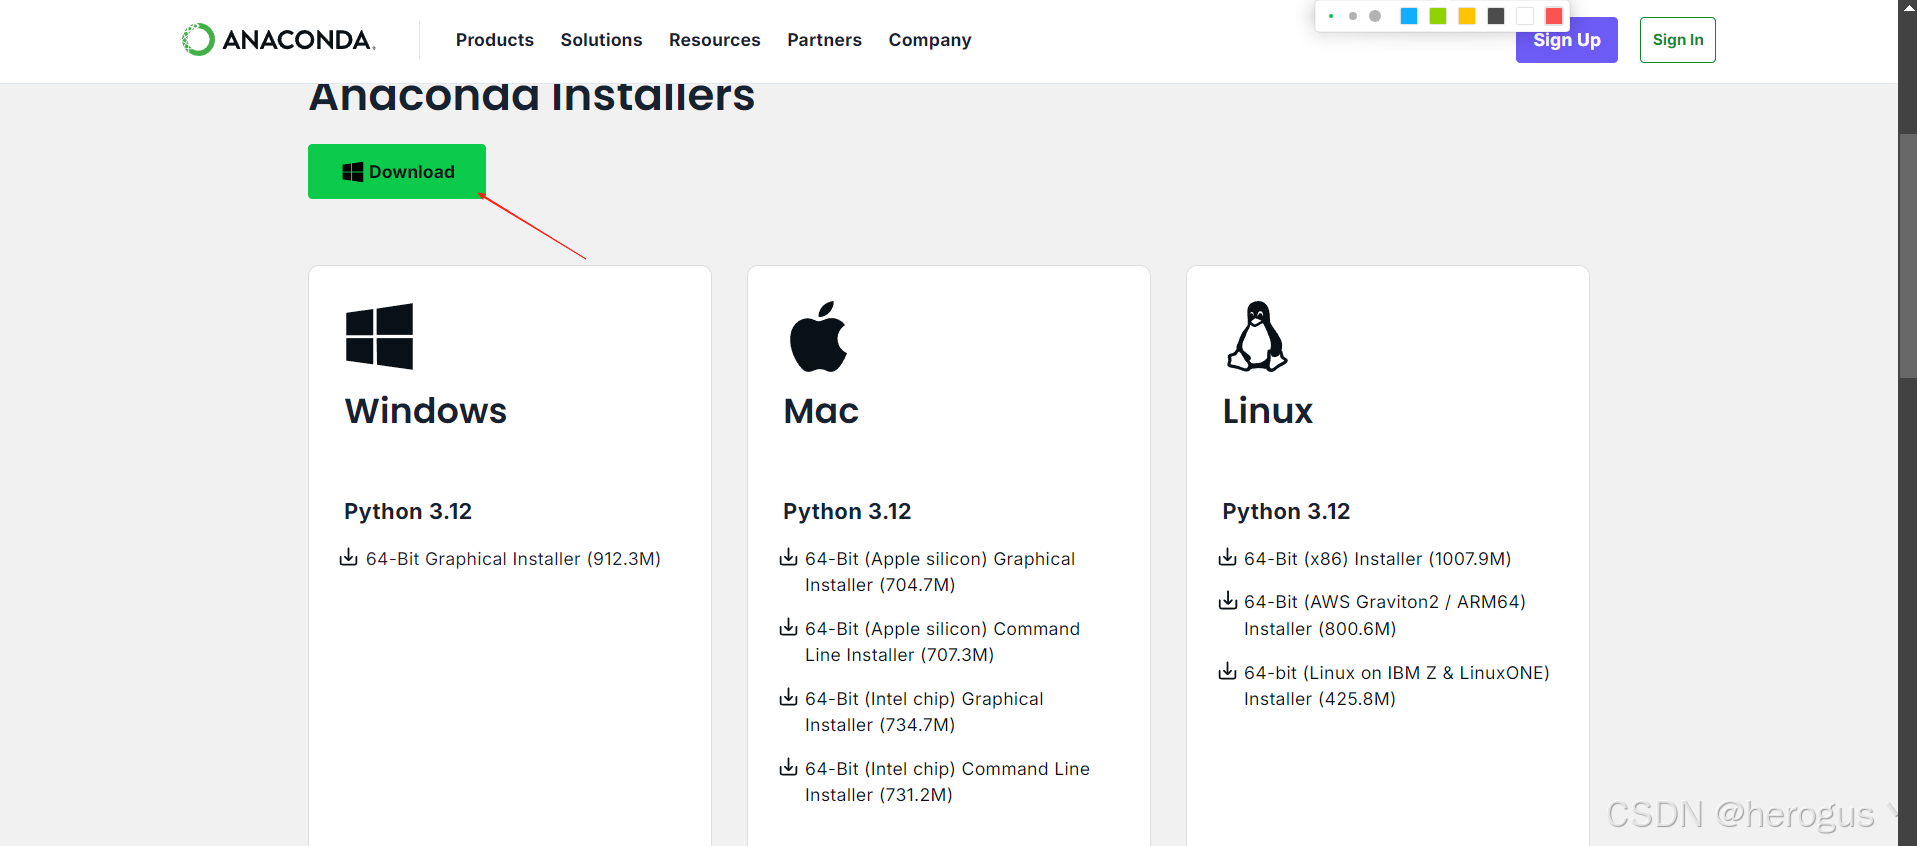
Task: Select the red color swatch
Action: (1554, 16)
